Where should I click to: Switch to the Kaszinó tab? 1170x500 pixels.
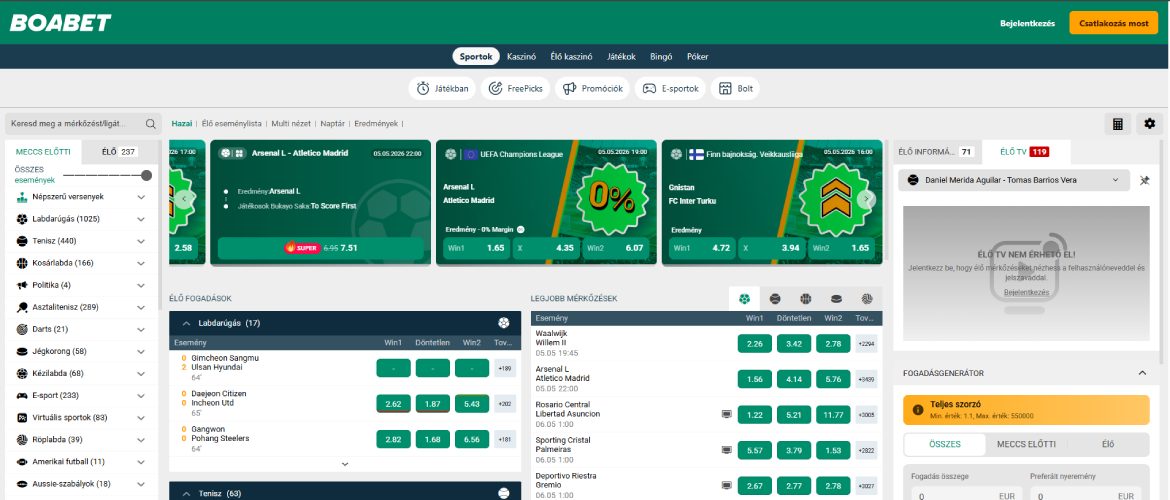point(522,57)
